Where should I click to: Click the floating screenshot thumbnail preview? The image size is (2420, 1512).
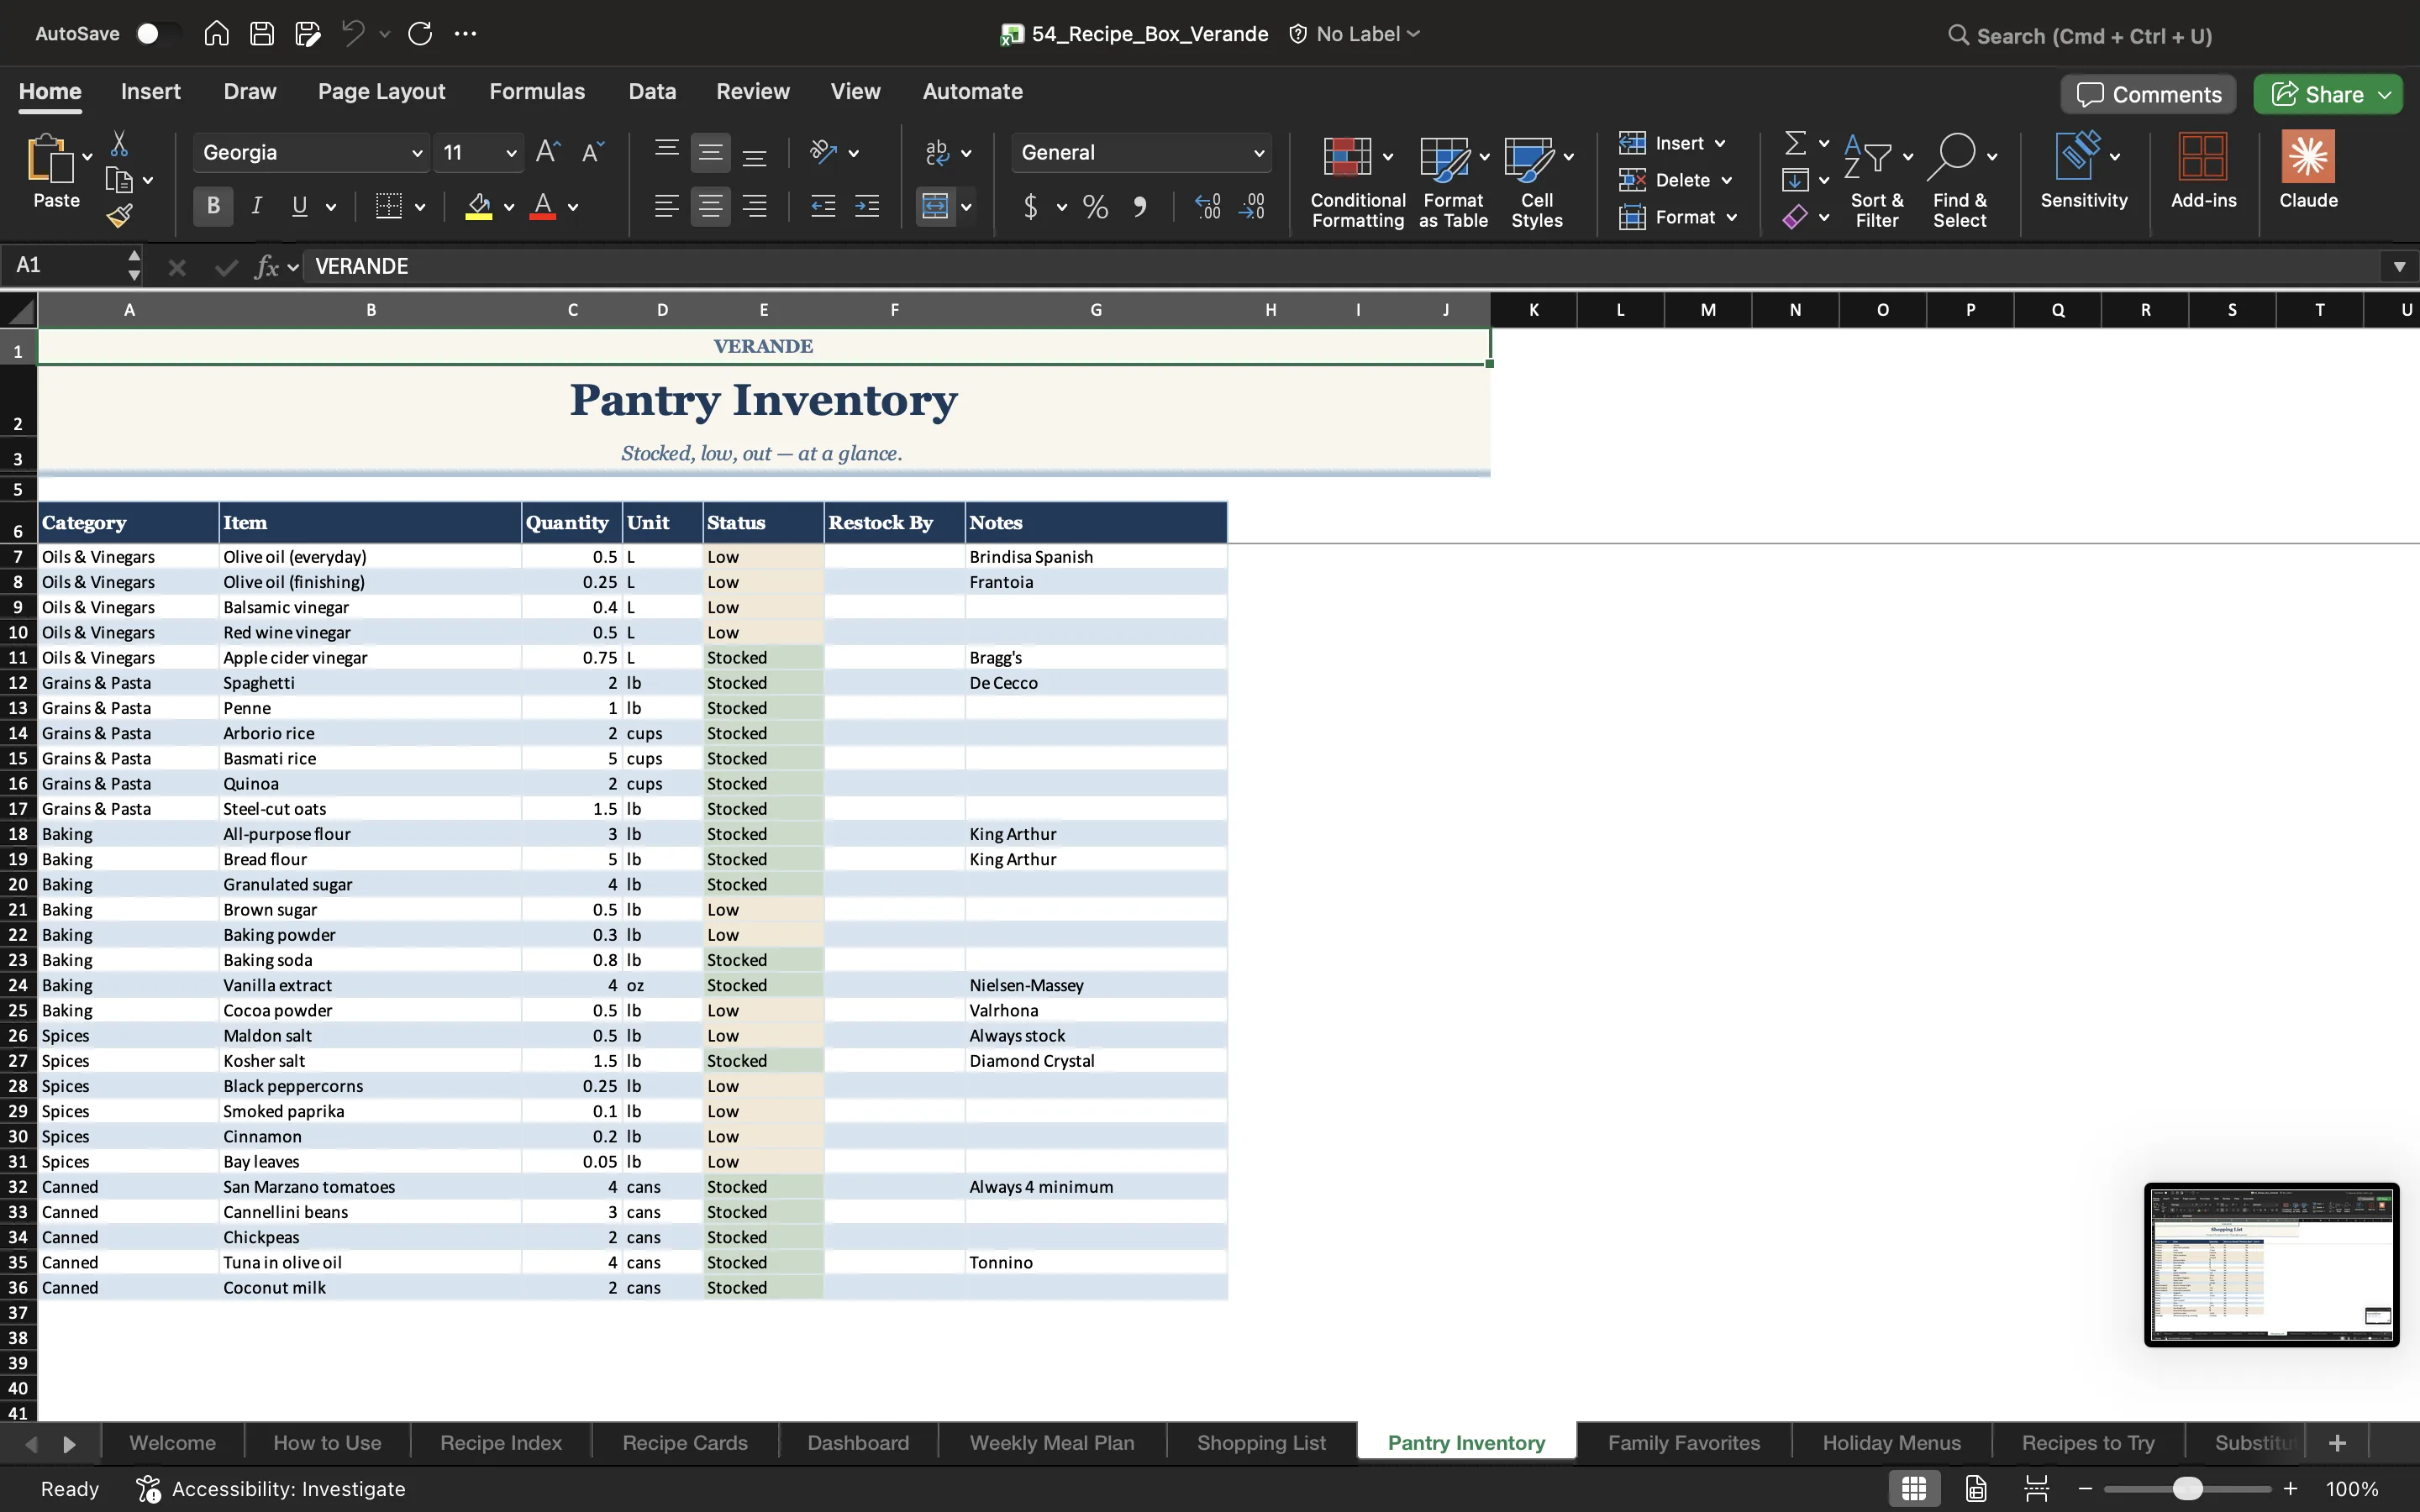click(x=2271, y=1264)
